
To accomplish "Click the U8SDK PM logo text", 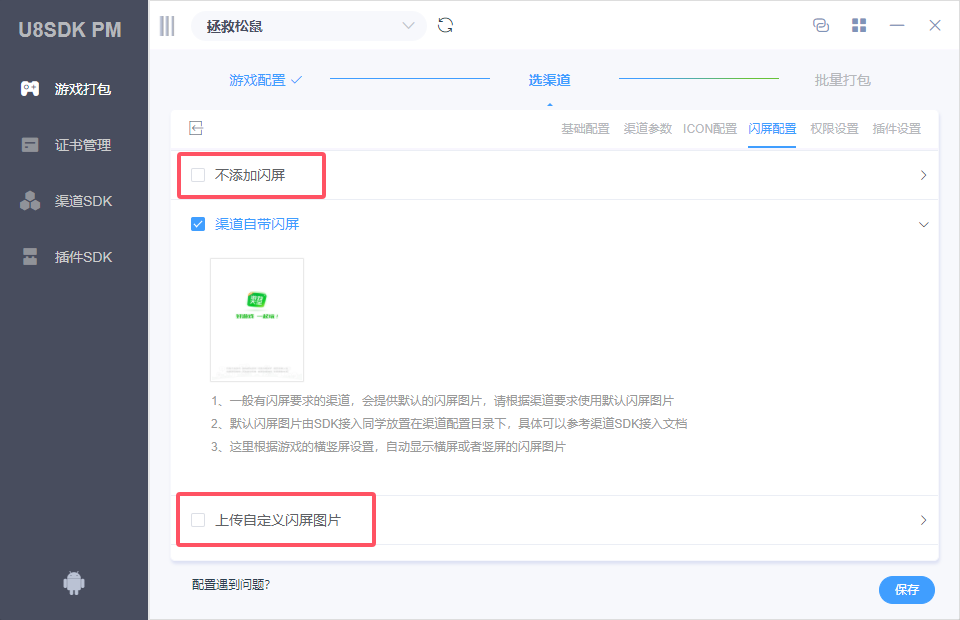I will click(70, 29).
